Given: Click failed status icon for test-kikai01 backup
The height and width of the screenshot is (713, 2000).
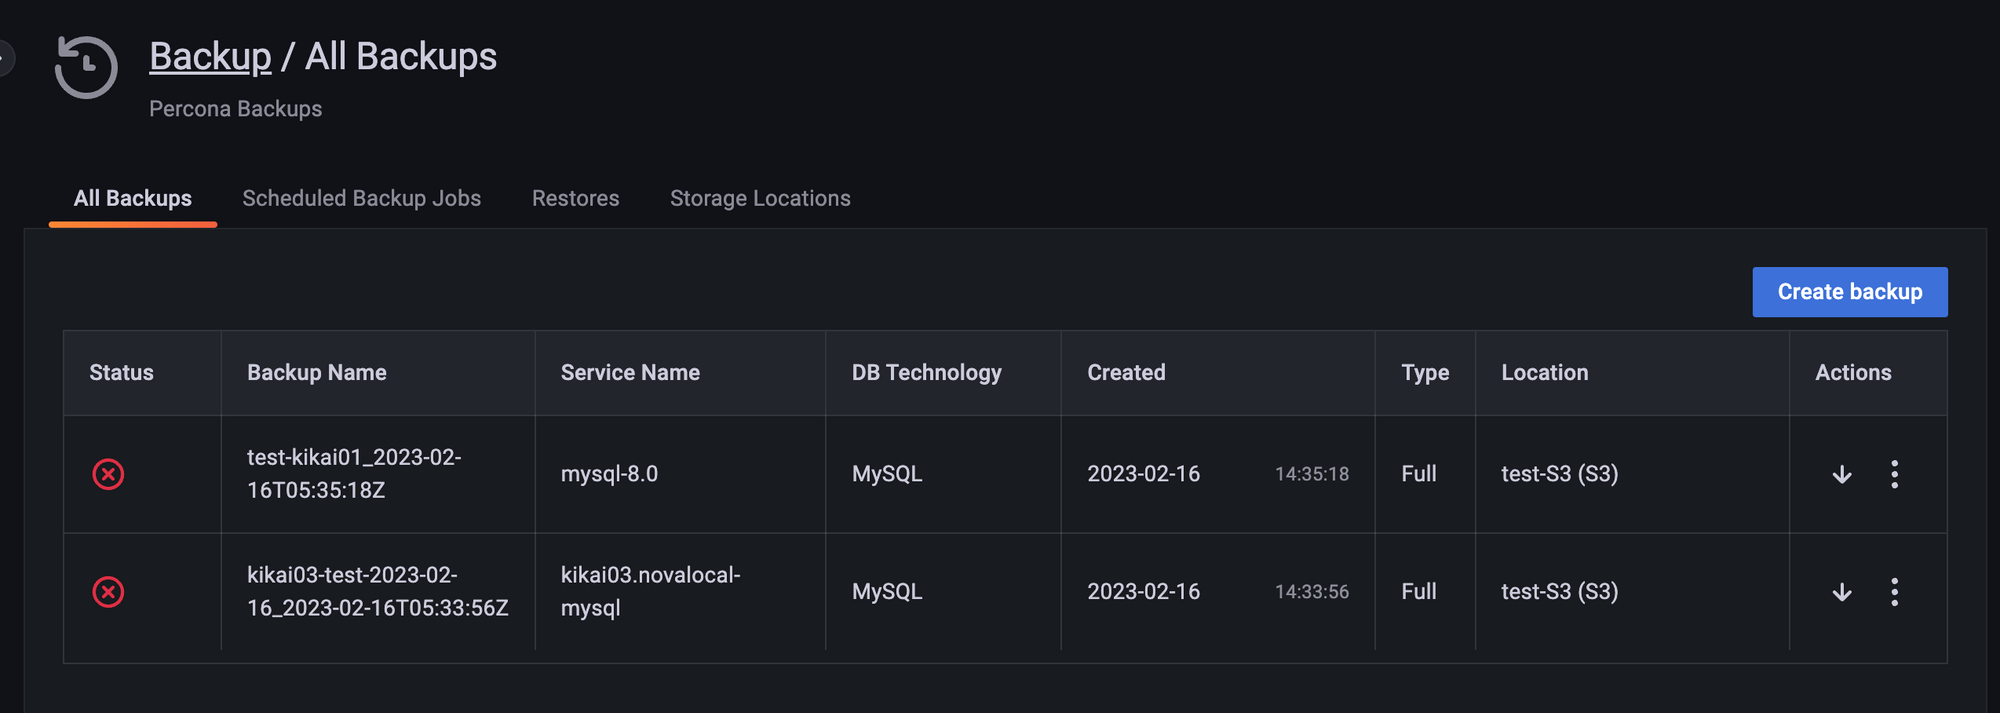Looking at the screenshot, I should tap(108, 474).
